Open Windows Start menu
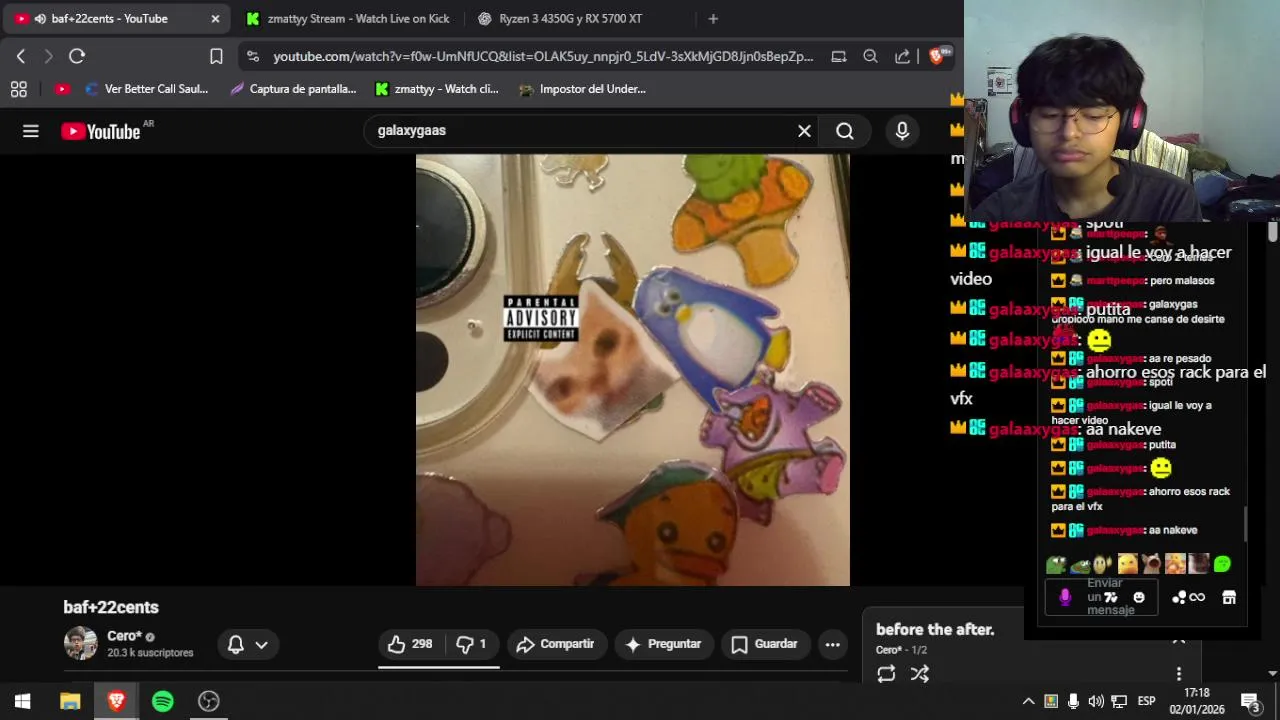 22,701
